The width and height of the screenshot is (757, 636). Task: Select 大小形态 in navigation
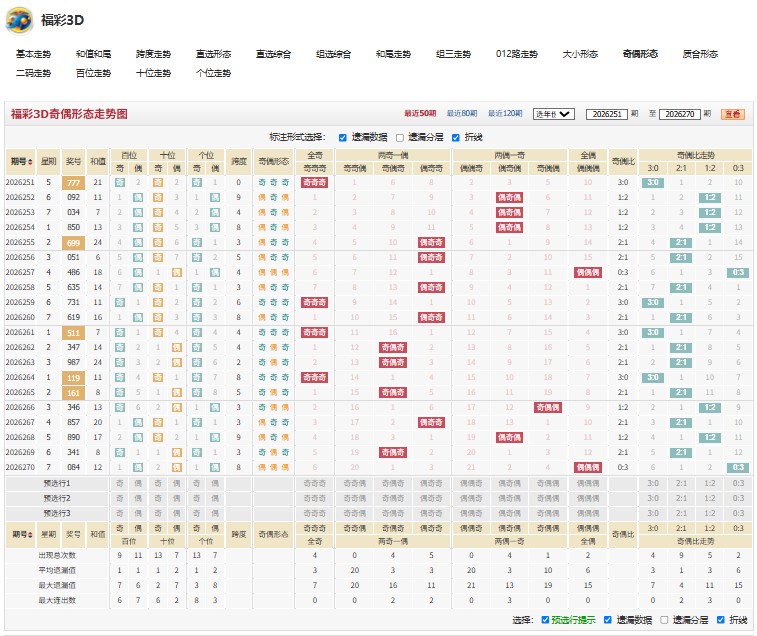click(580, 54)
